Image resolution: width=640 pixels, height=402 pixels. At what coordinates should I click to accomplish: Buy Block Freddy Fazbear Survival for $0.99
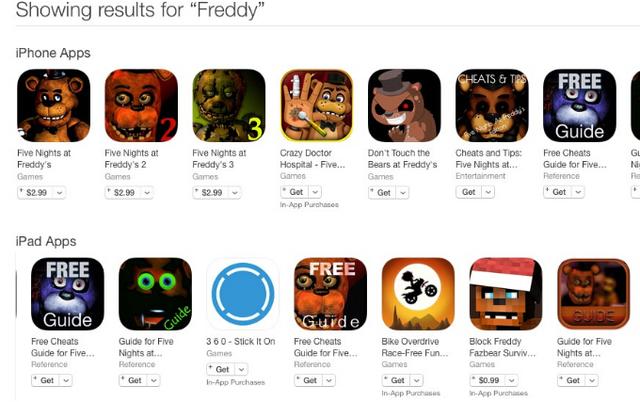pos(488,380)
